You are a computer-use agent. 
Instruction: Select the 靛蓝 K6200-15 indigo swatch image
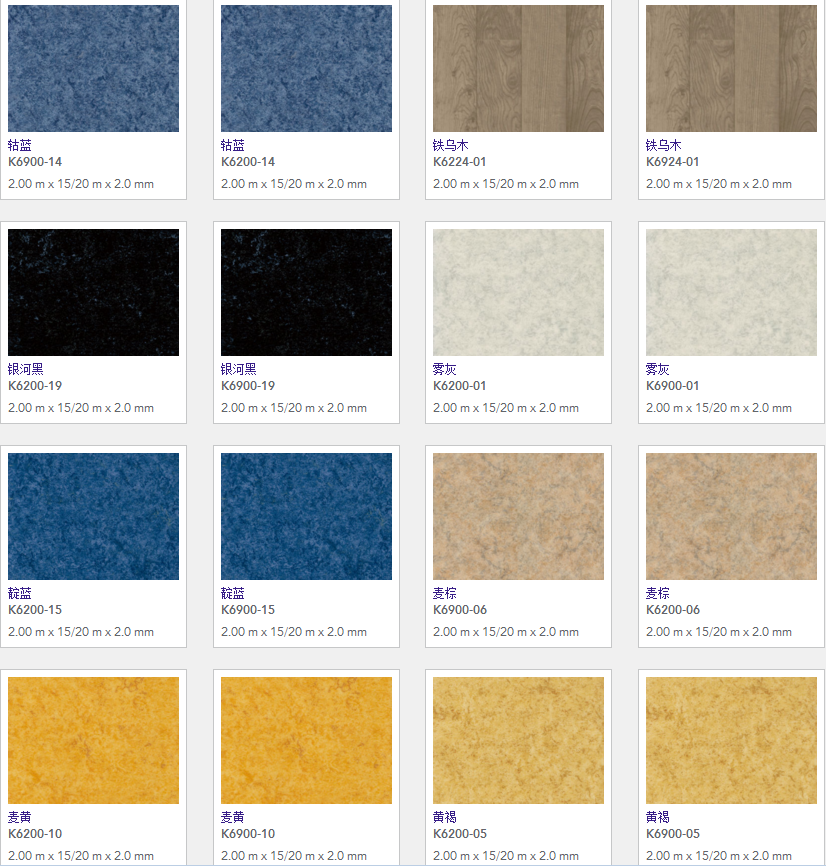click(93, 516)
